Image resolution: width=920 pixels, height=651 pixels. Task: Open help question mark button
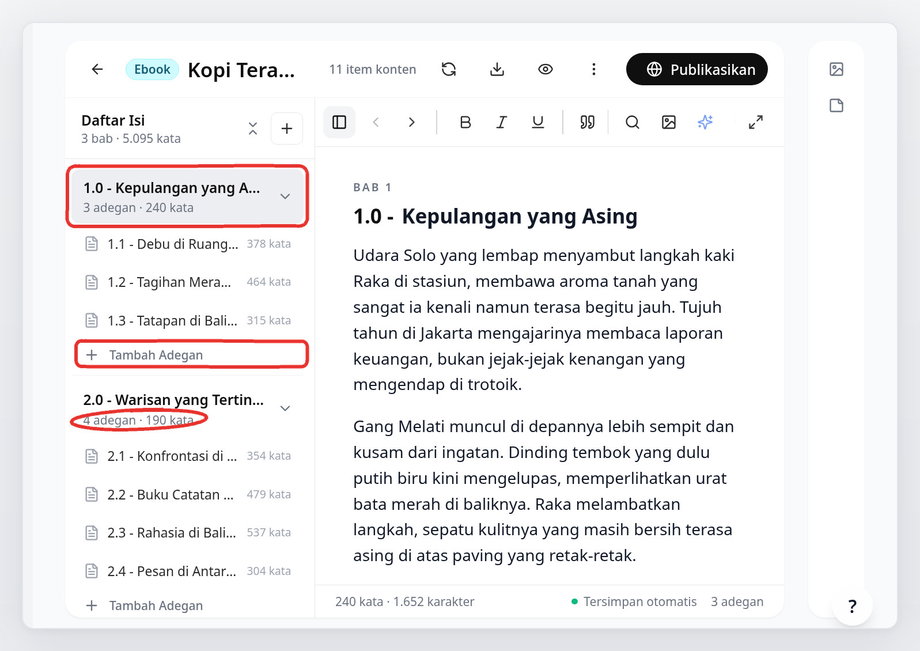coord(852,606)
